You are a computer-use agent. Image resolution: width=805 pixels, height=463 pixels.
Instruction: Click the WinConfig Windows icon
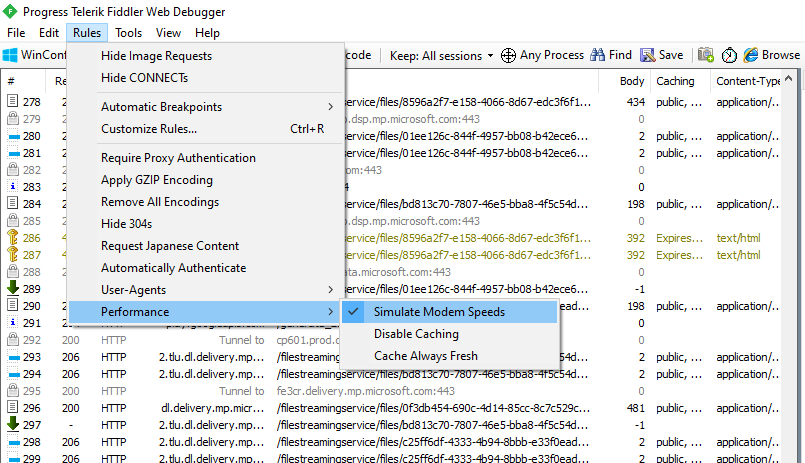tap(10, 55)
